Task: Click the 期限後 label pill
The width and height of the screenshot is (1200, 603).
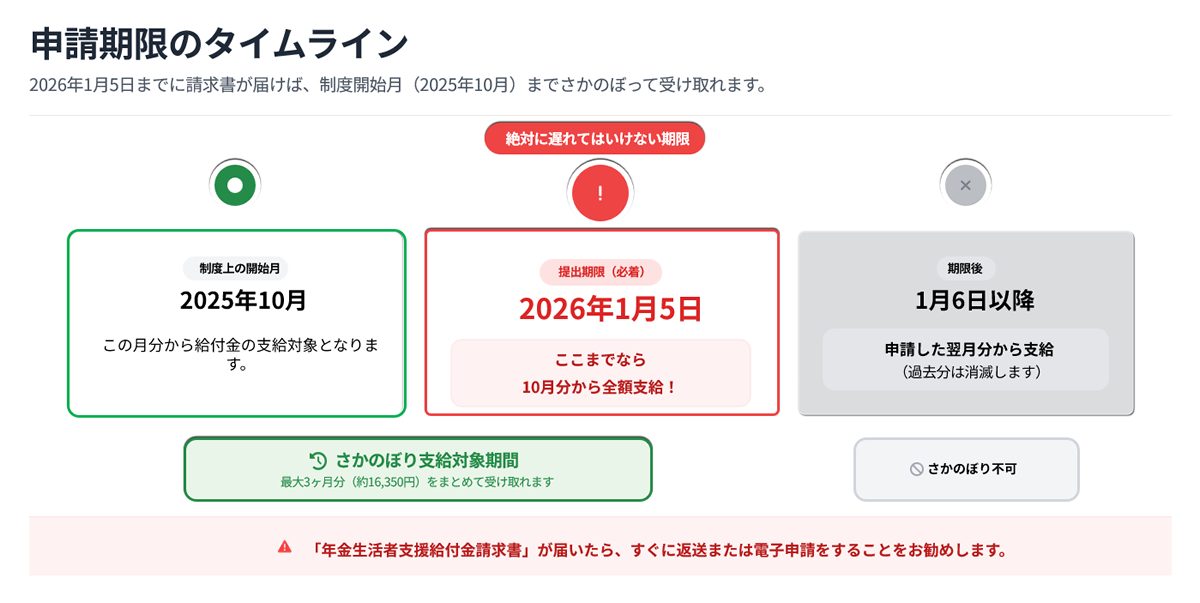Action: tap(966, 268)
